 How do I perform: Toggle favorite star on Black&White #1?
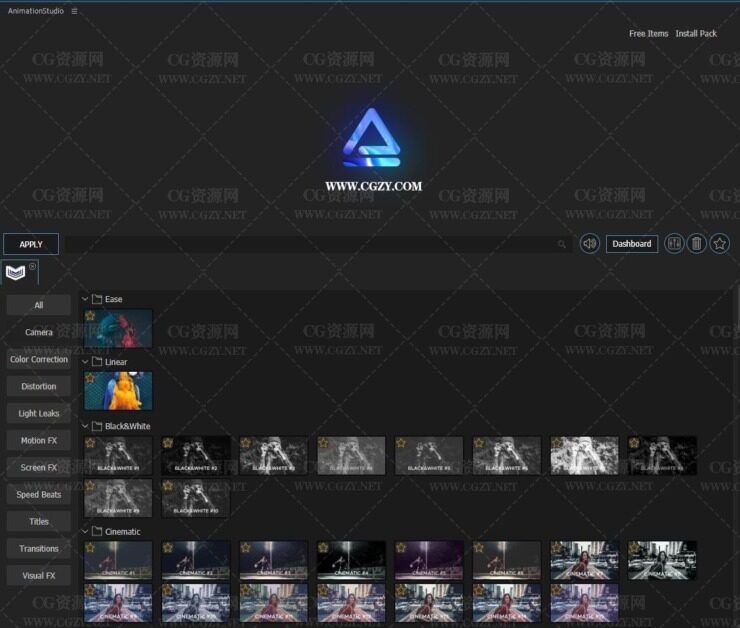point(90,443)
